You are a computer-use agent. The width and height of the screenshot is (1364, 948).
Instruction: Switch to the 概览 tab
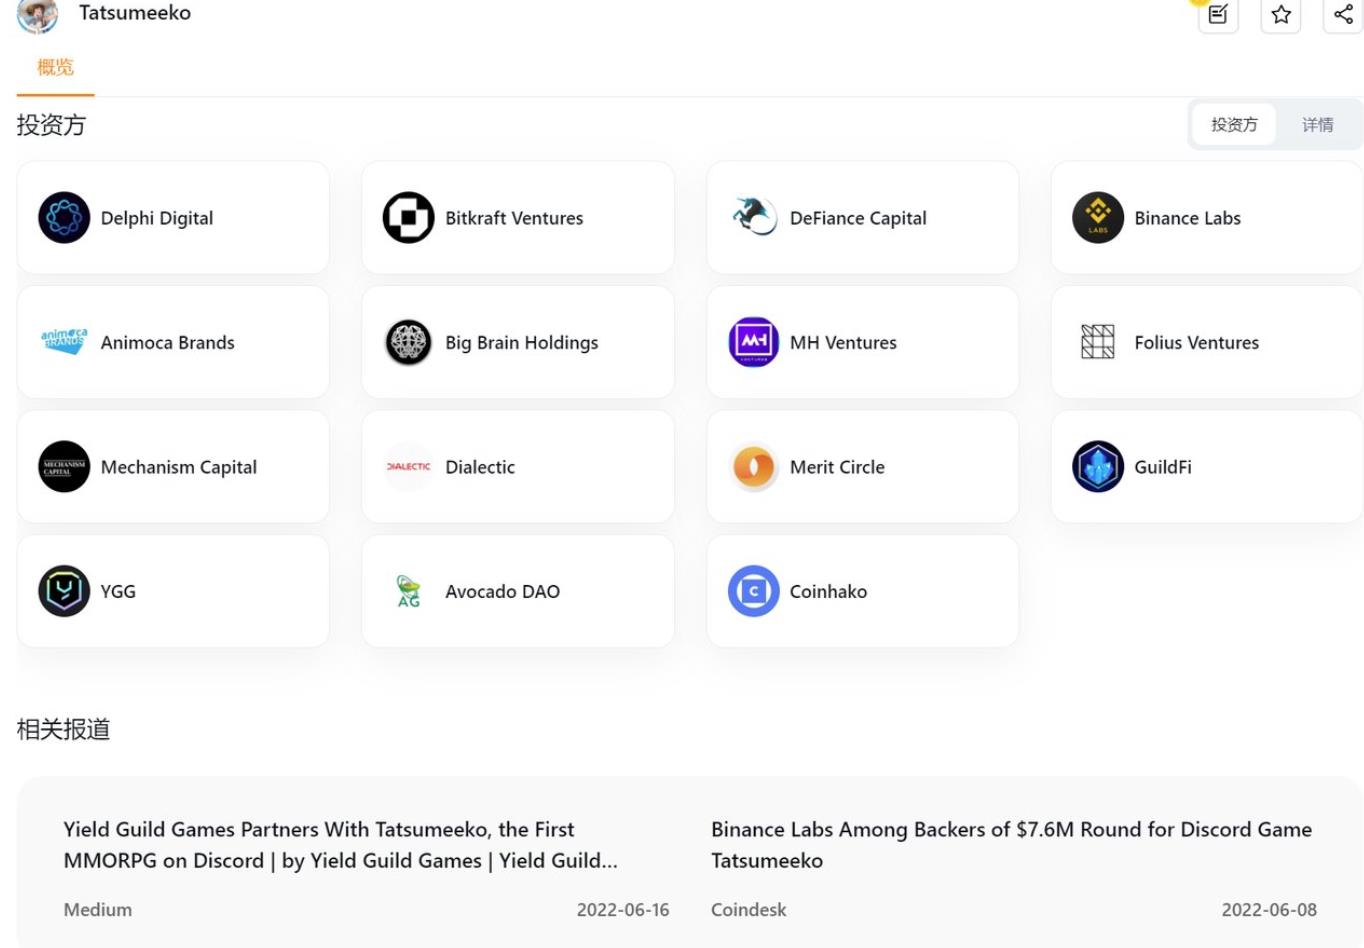coord(55,68)
